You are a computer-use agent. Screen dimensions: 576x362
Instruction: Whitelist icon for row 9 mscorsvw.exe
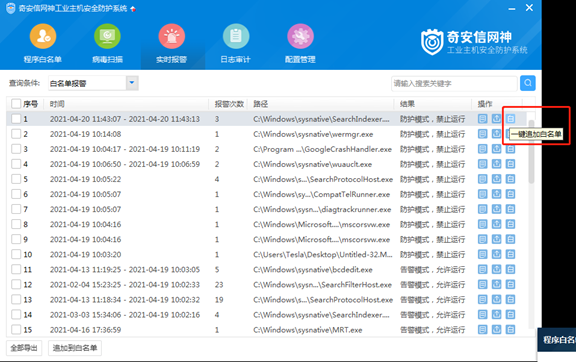pyautogui.click(x=510, y=239)
